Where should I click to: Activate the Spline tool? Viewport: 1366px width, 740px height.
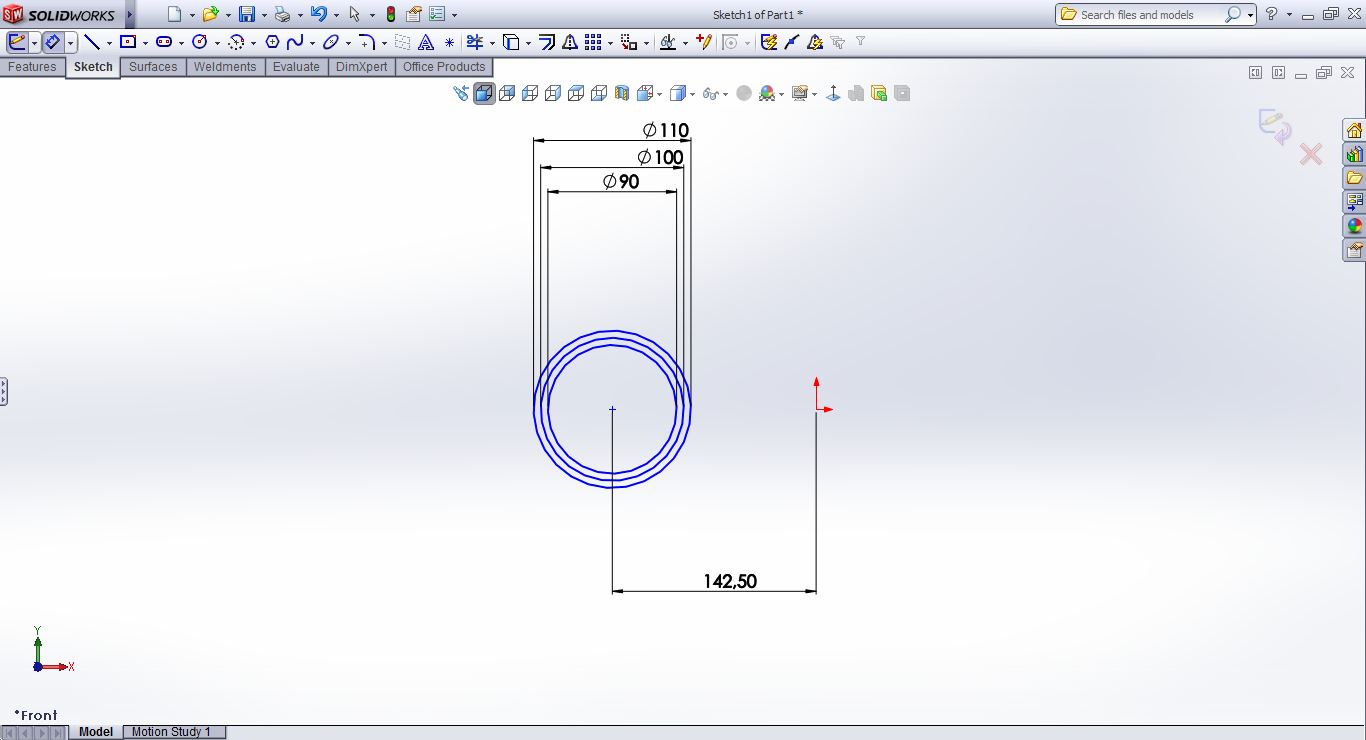tap(296, 41)
